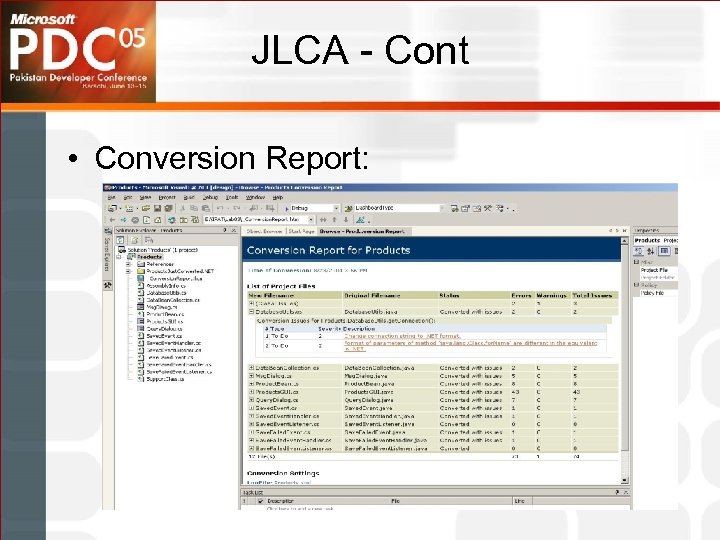Screen dimensions: 720x540
Task: Open the Edit menu
Action: point(128,197)
